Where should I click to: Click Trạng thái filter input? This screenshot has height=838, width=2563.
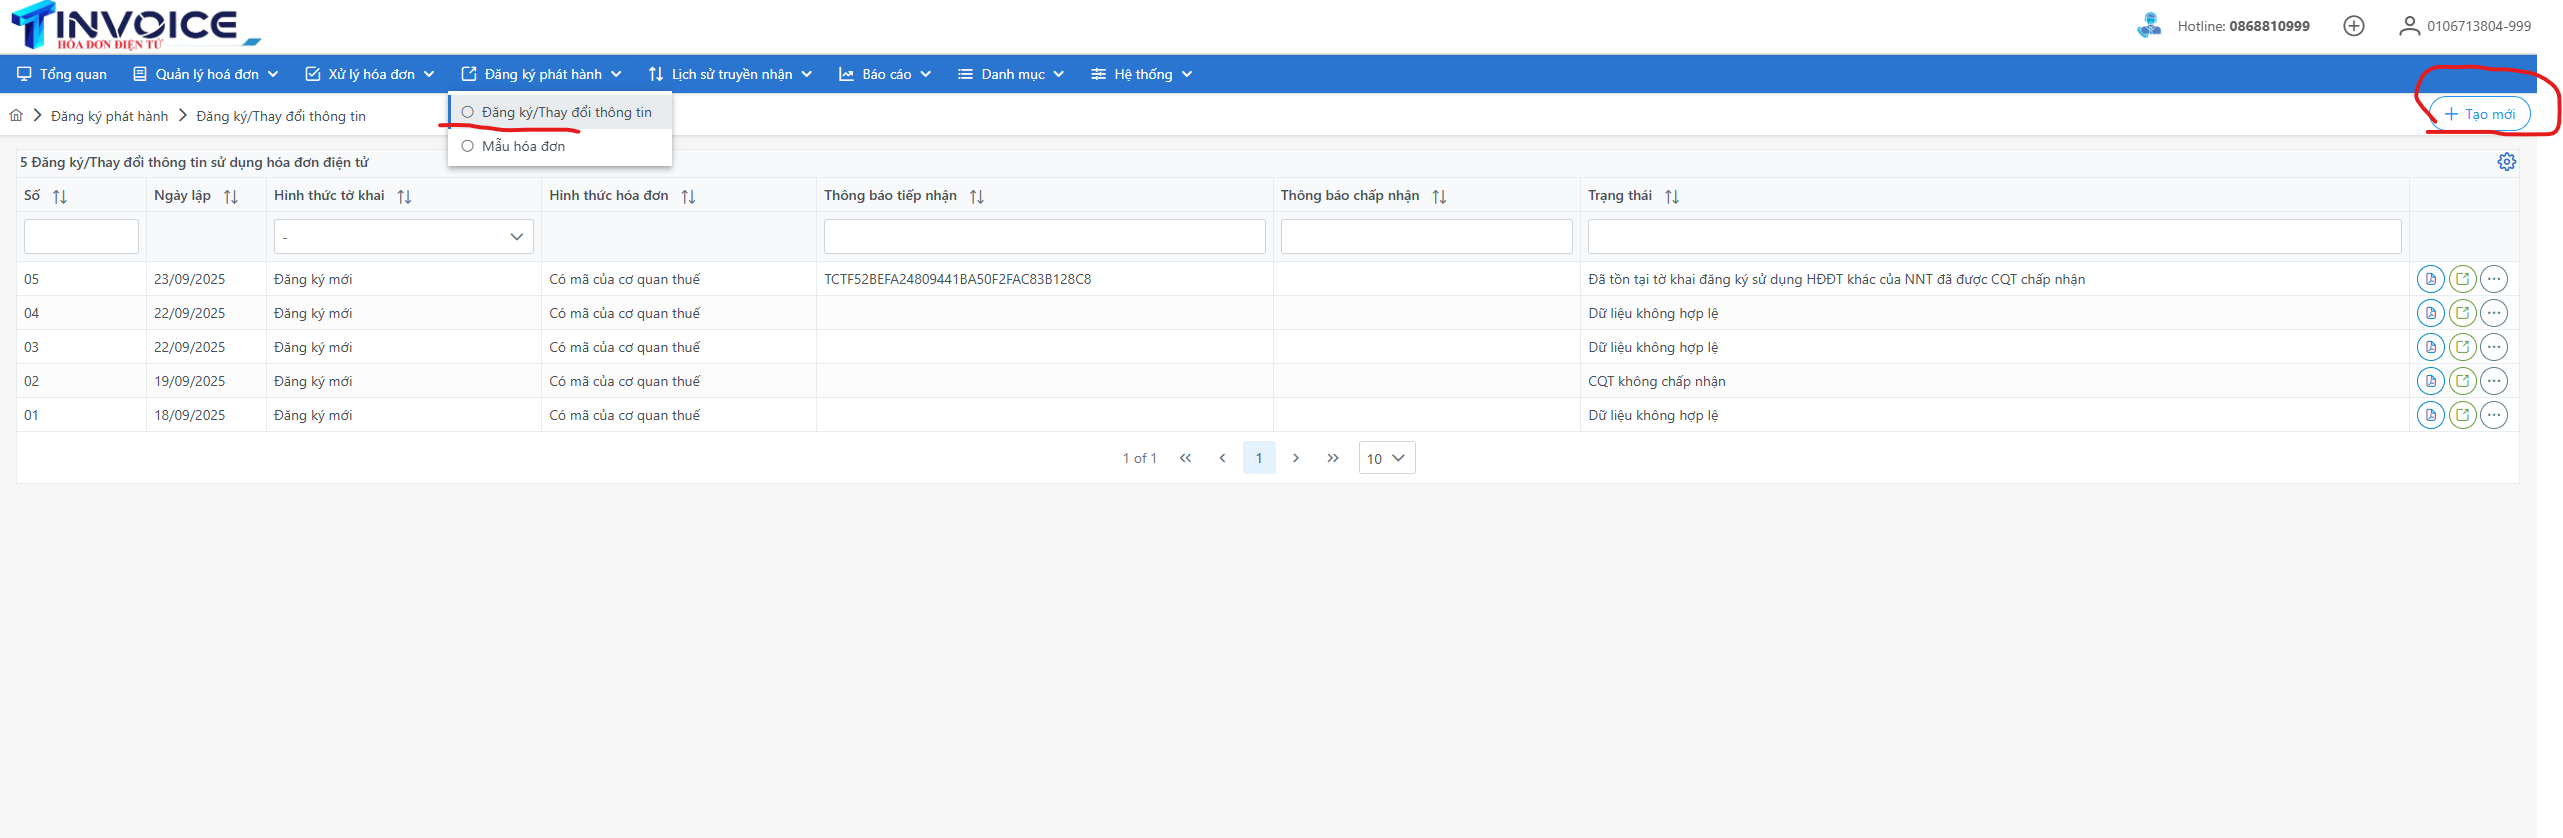click(x=1994, y=237)
